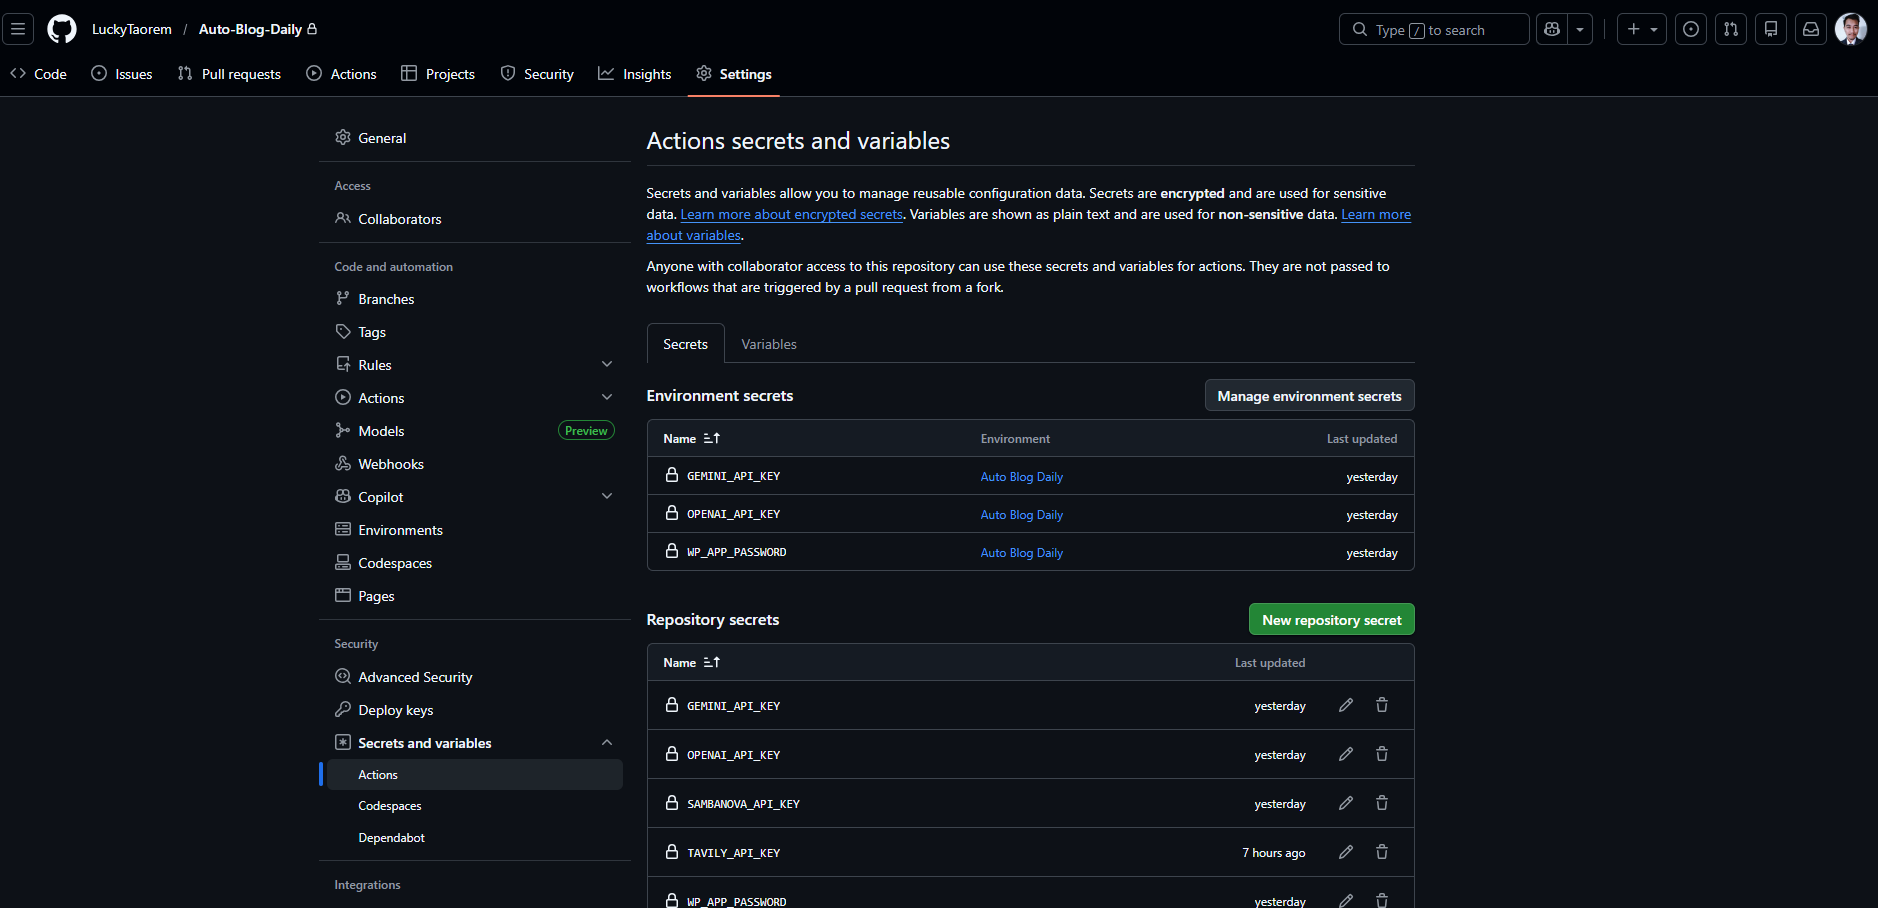Click your profile avatar
Screen dimensions: 1878x908
point(1851,29)
